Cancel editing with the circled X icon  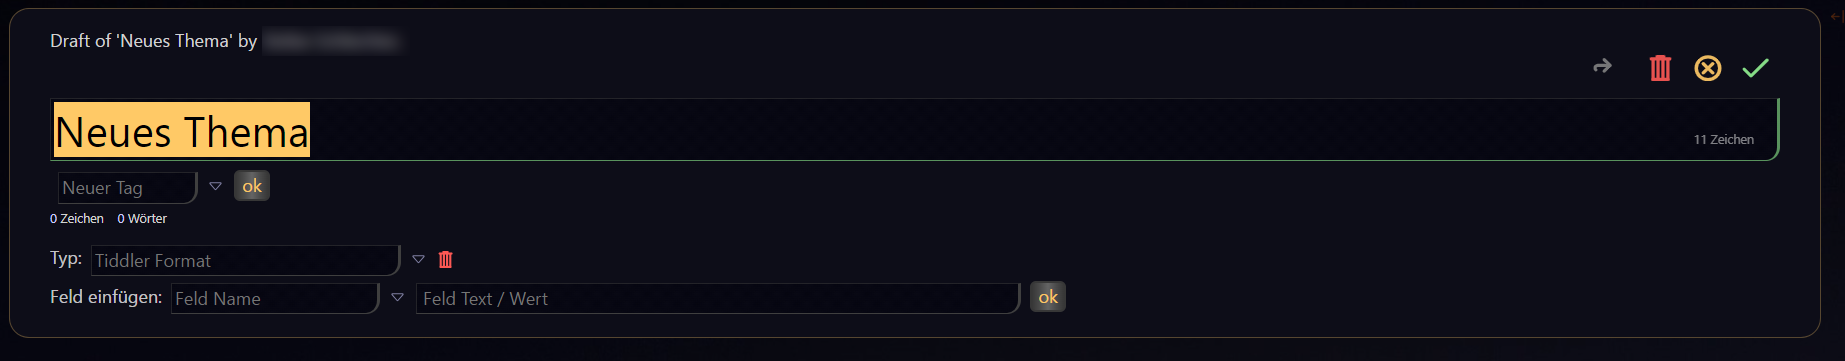point(1707,68)
